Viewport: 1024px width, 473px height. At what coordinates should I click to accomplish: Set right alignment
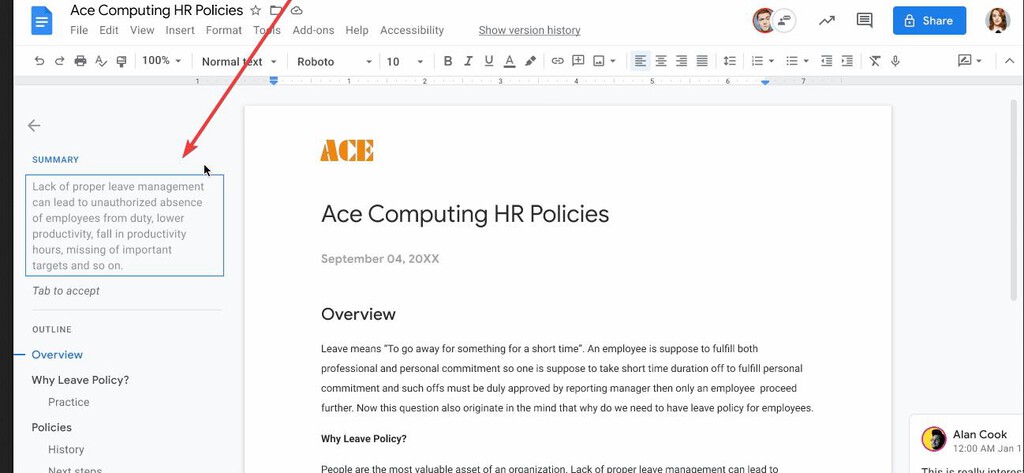point(681,61)
